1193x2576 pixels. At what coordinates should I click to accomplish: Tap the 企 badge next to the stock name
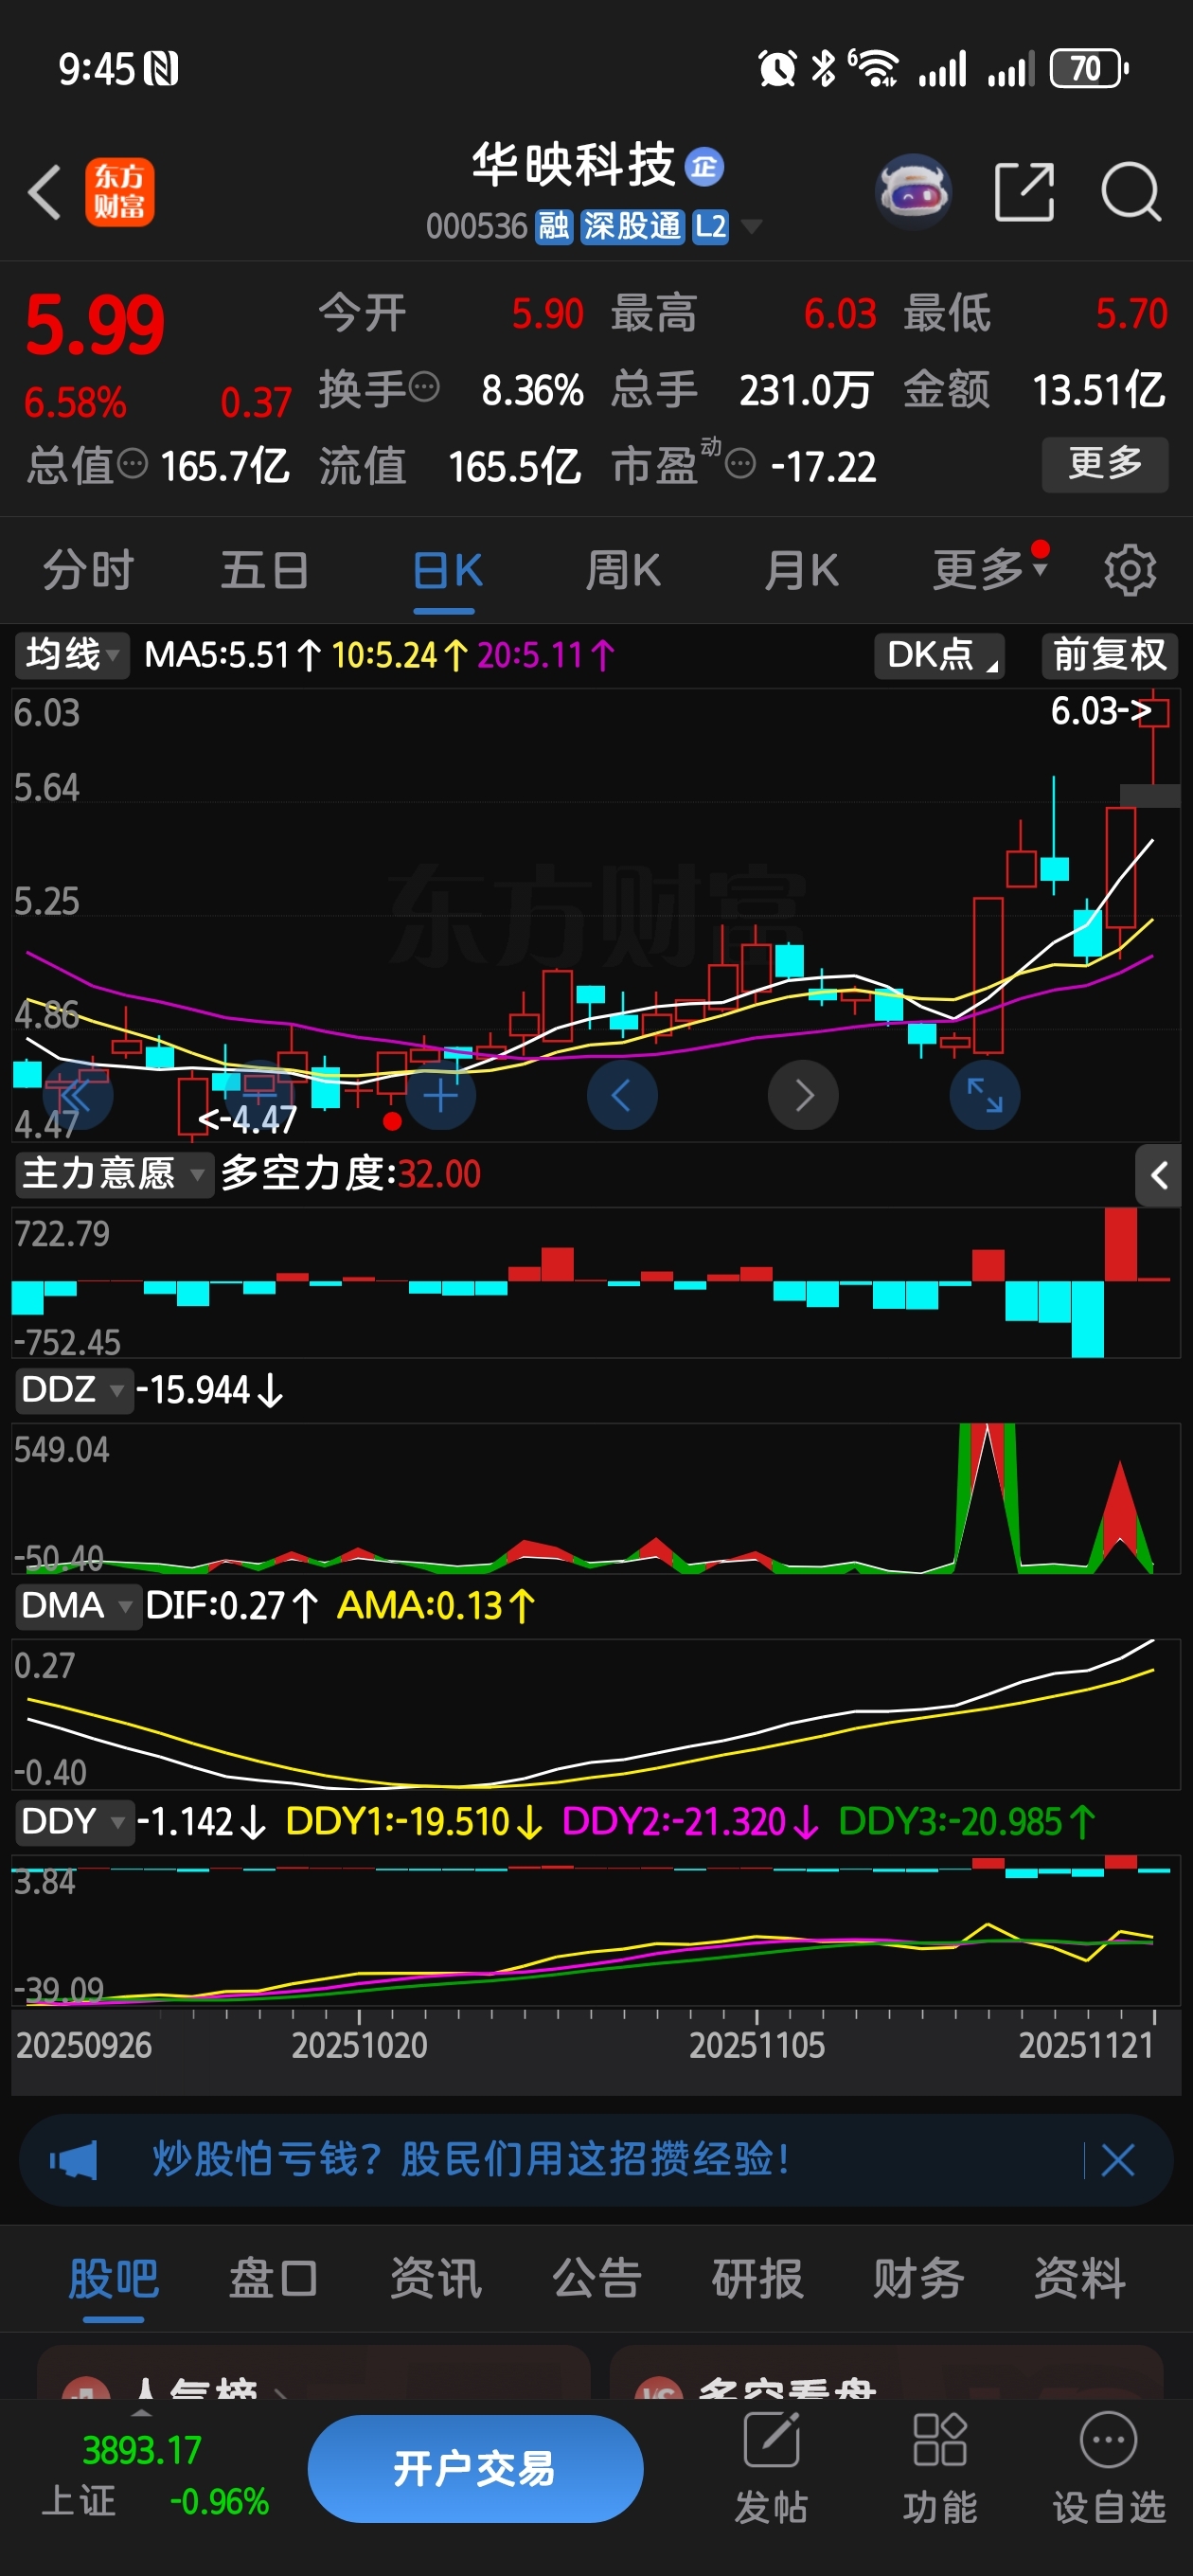704,167
